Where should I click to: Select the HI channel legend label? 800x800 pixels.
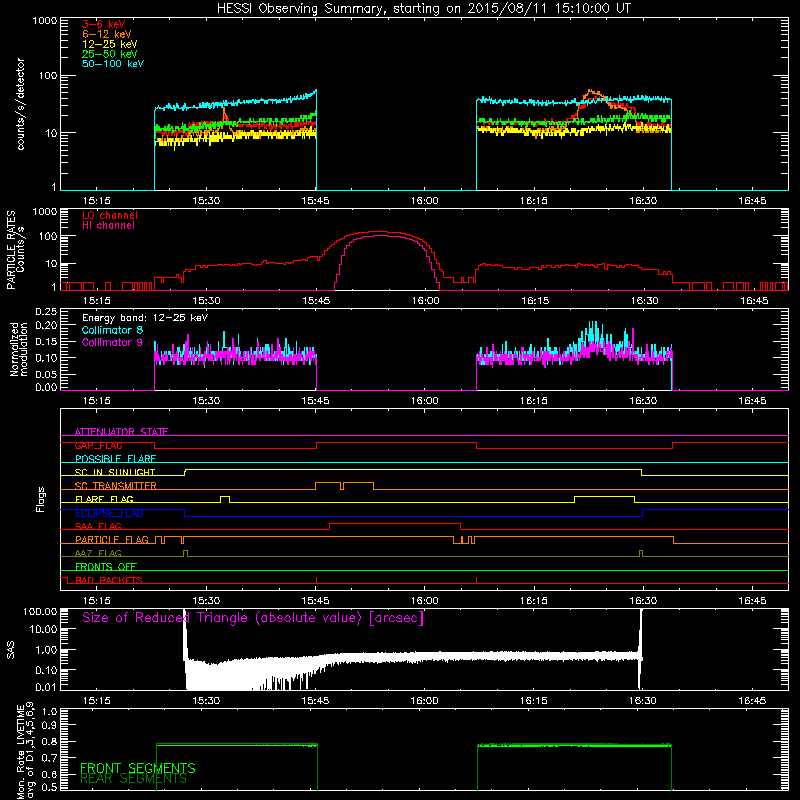pos(109,226)
